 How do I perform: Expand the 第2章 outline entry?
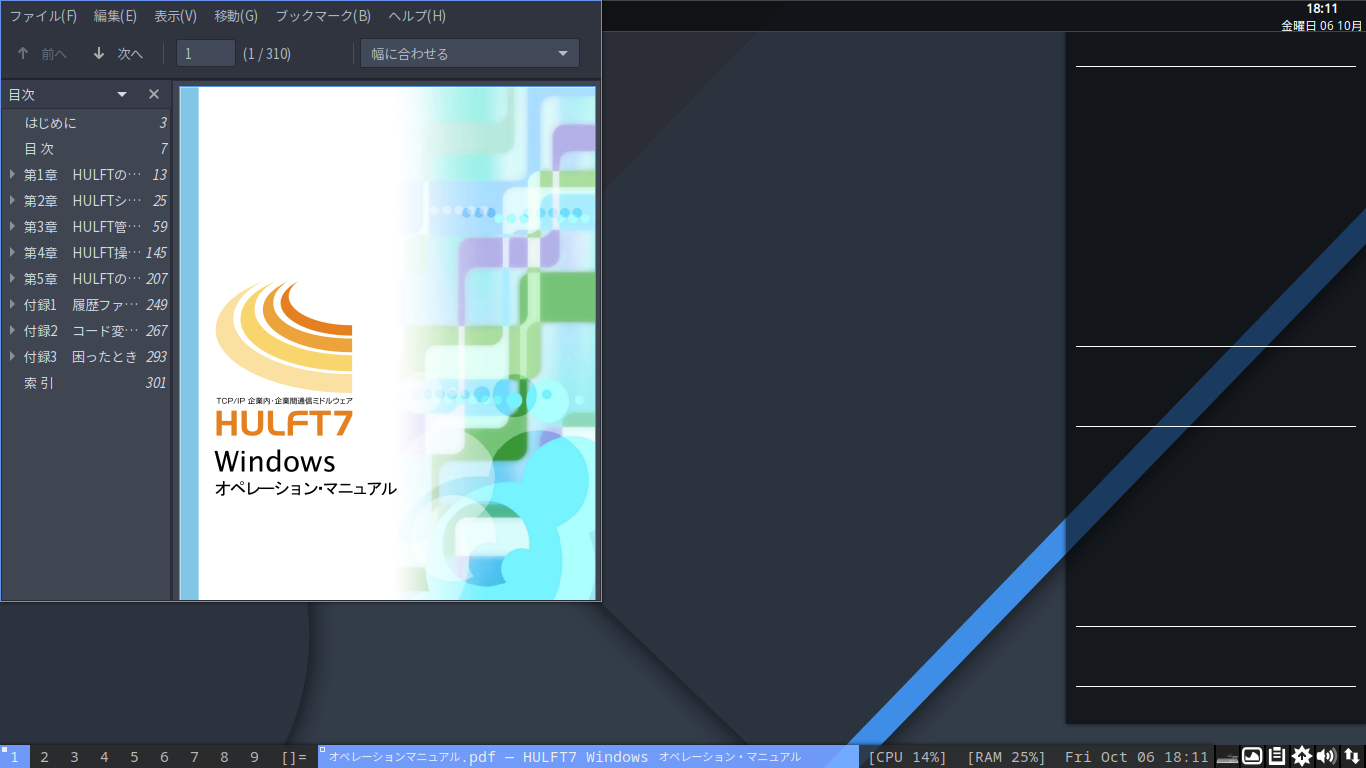click(x=12, y=200)
